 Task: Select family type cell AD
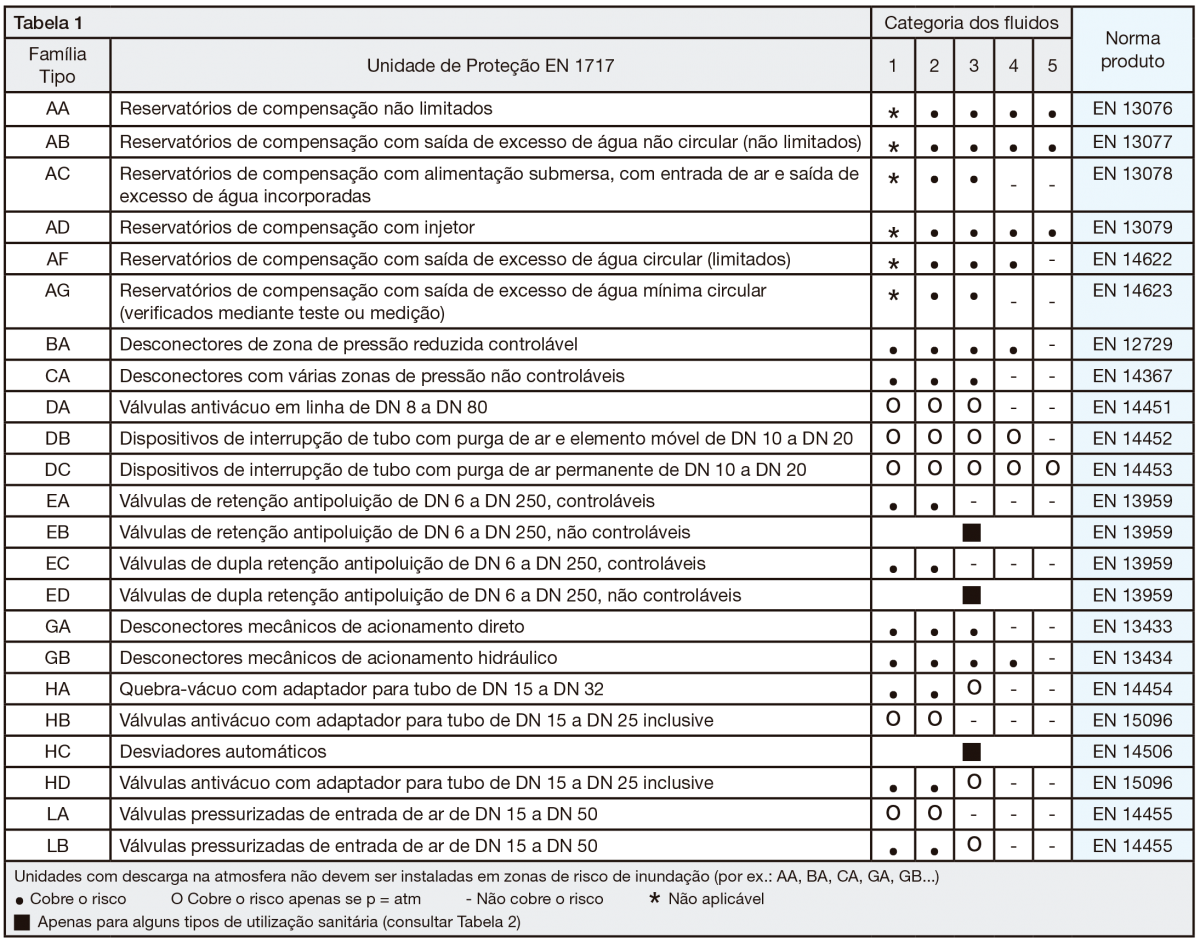pos(57,228)
